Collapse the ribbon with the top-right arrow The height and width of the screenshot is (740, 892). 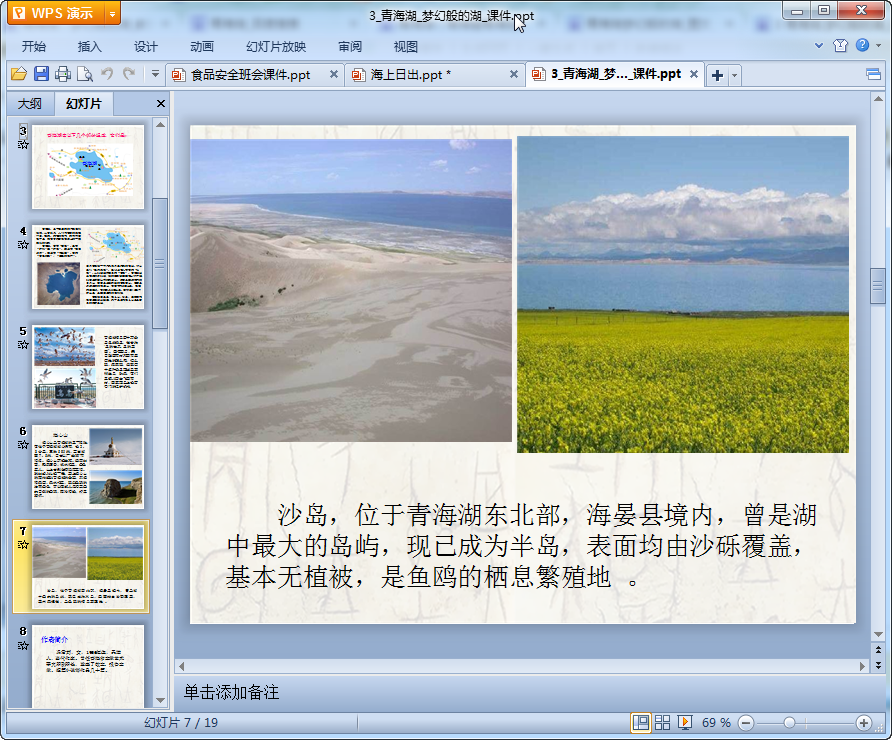[x=821, y=46]
